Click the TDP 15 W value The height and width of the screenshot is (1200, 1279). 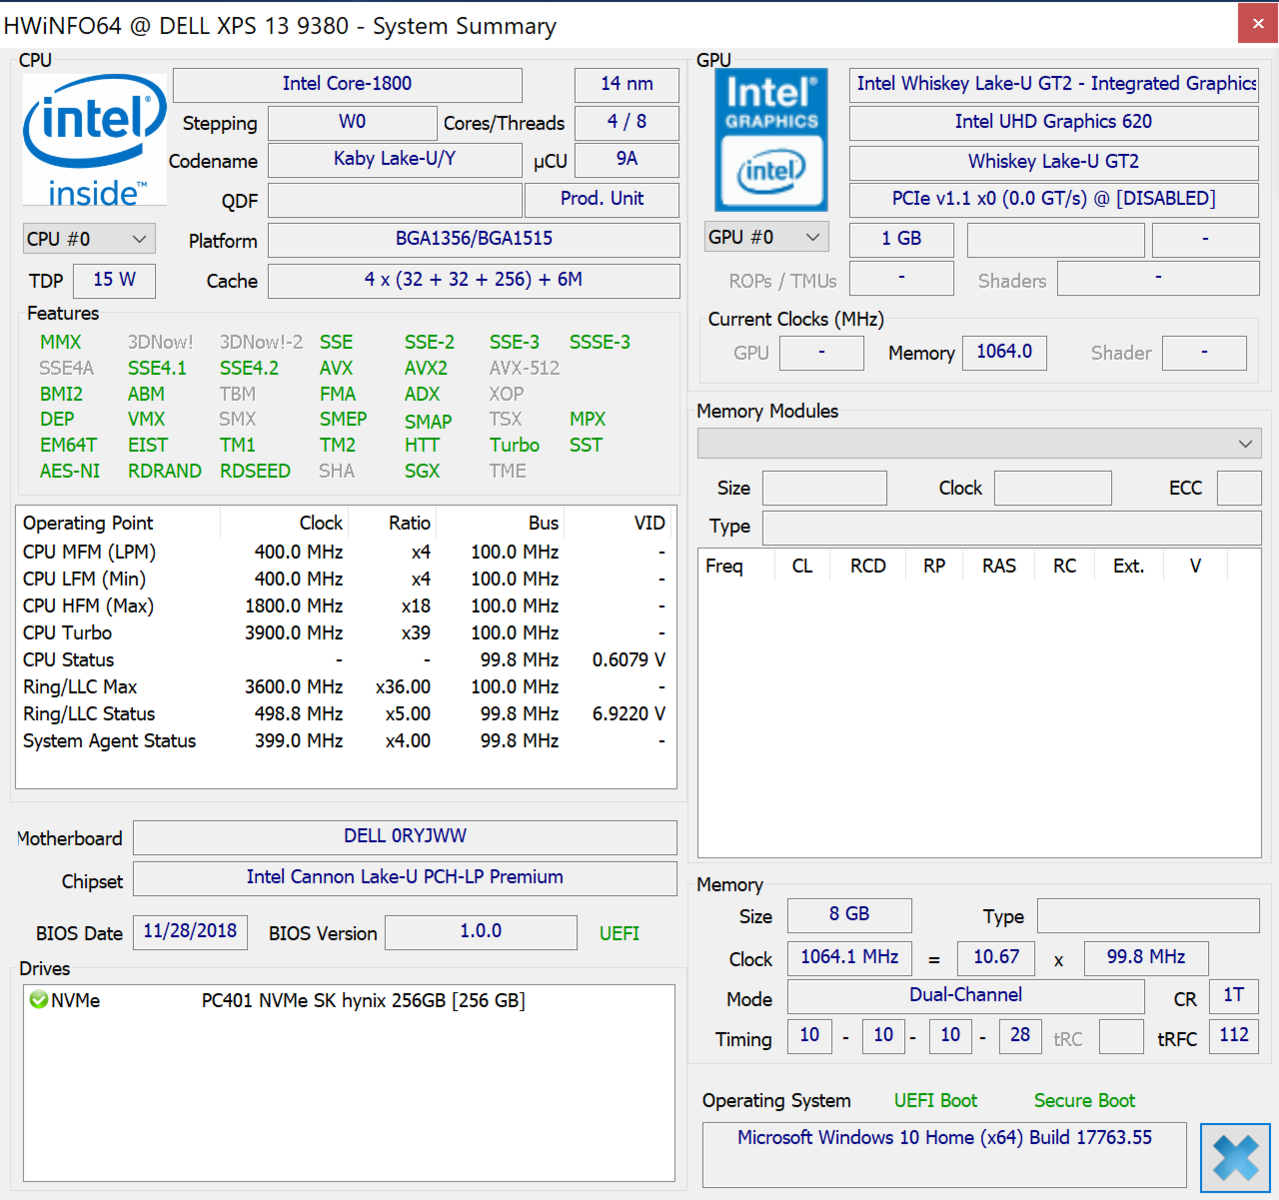(114, 280)
